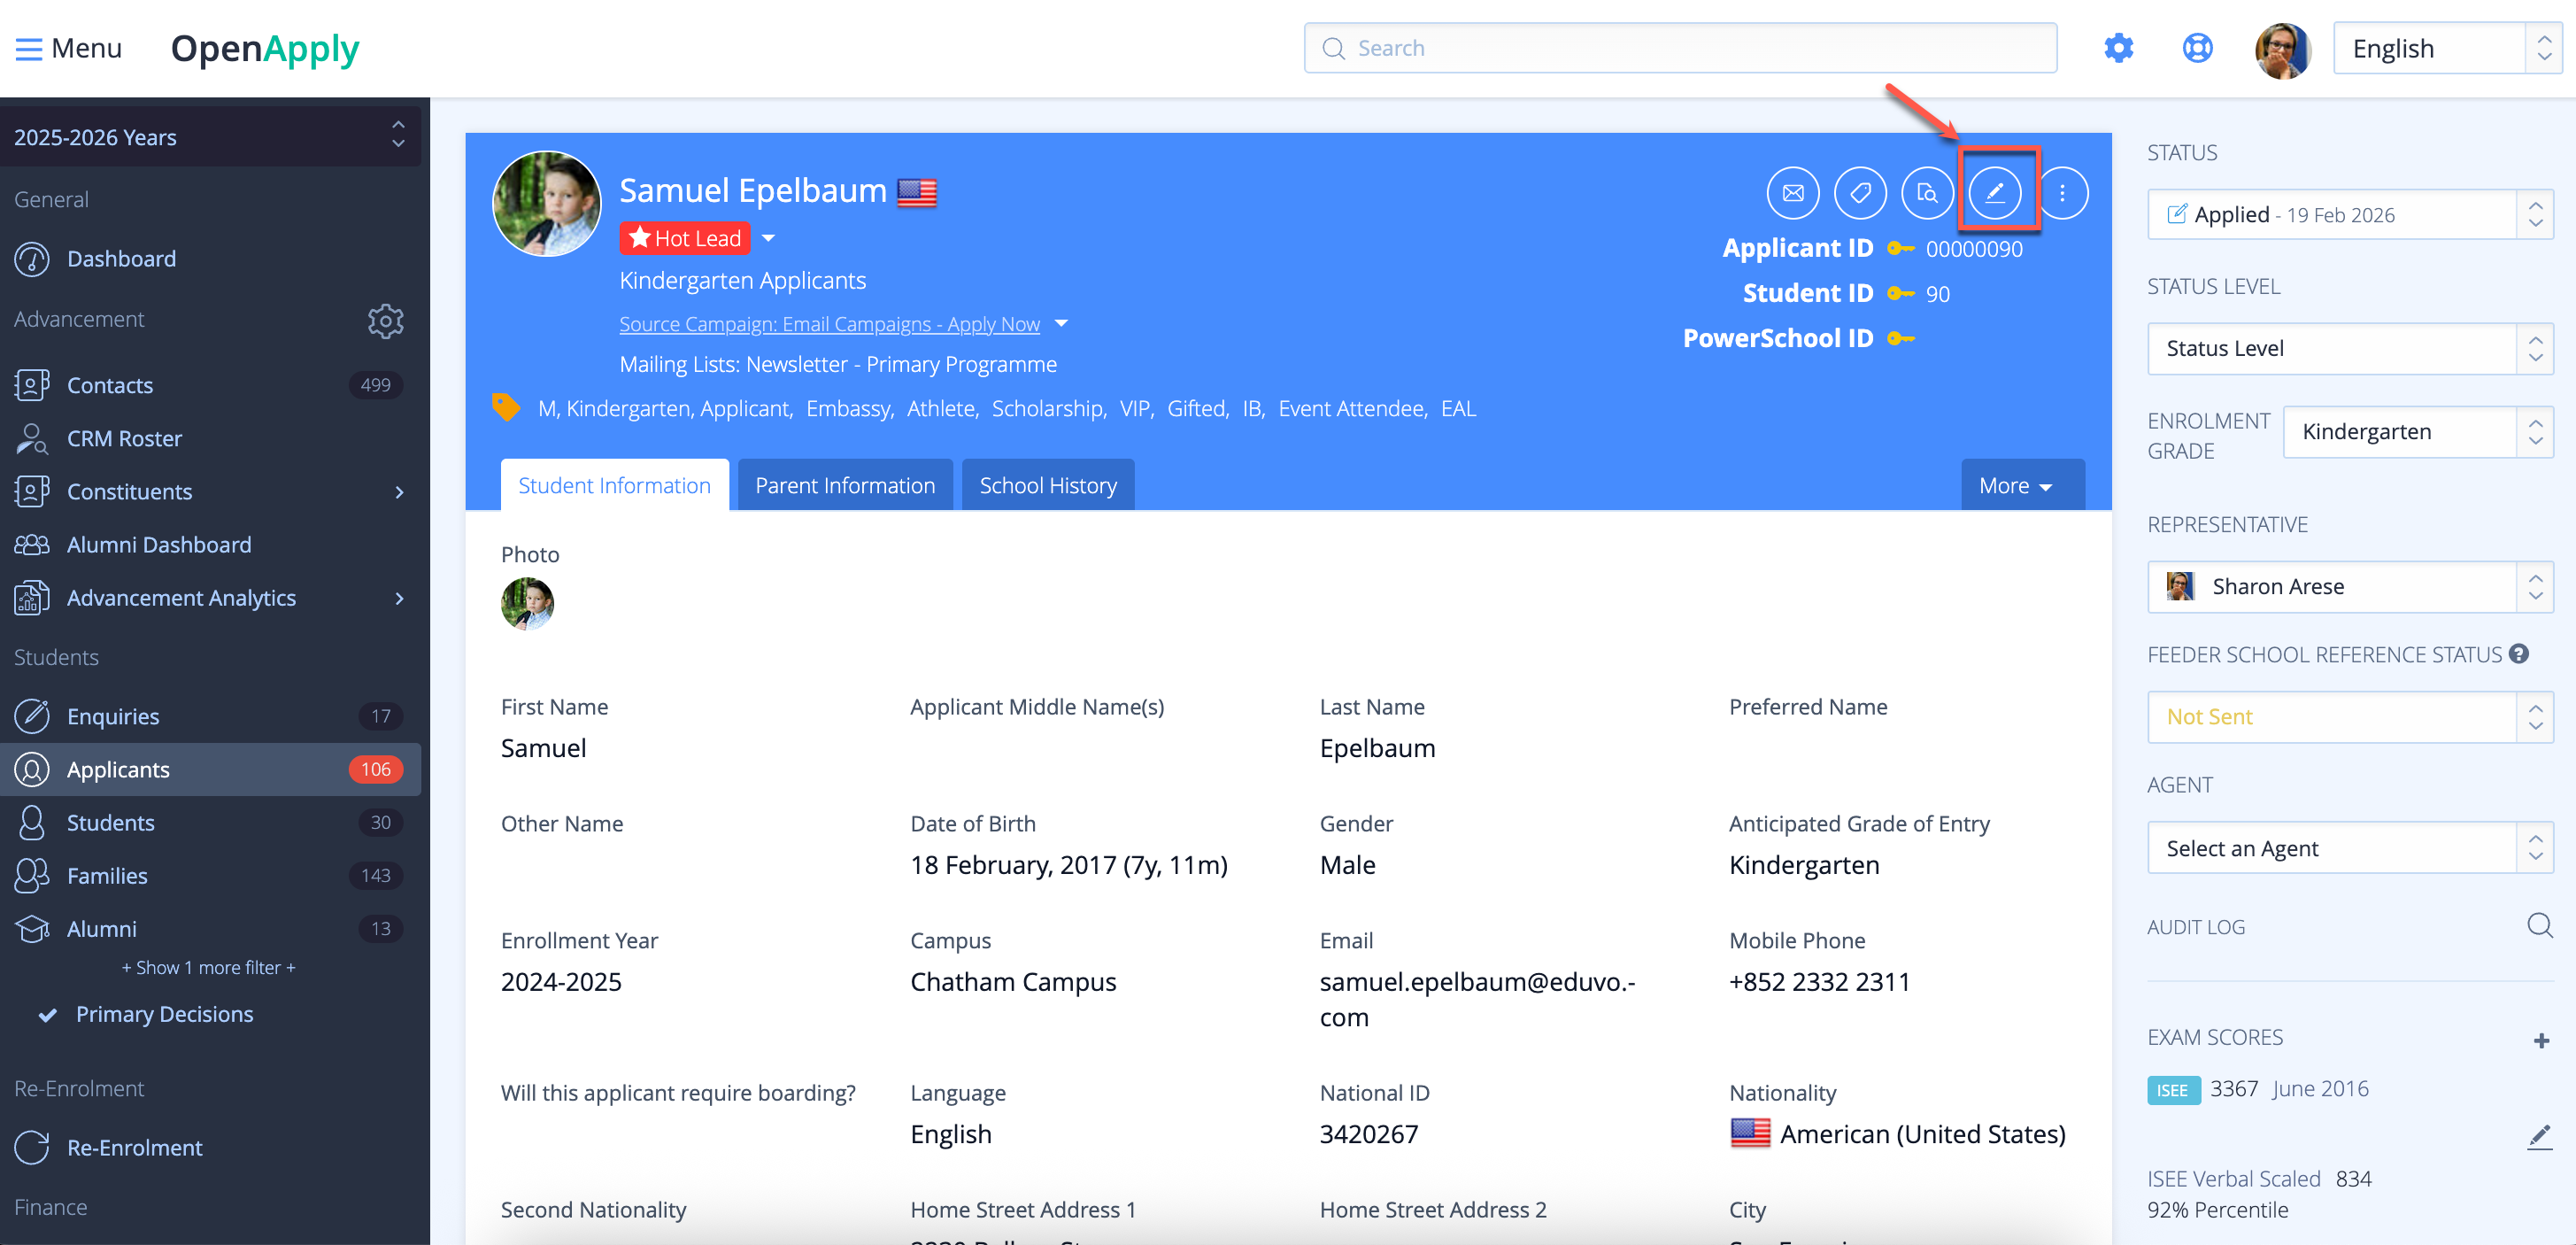Add a new exam score with the plus icon
The image size is (2576, 1245).
(2541, 1040)
